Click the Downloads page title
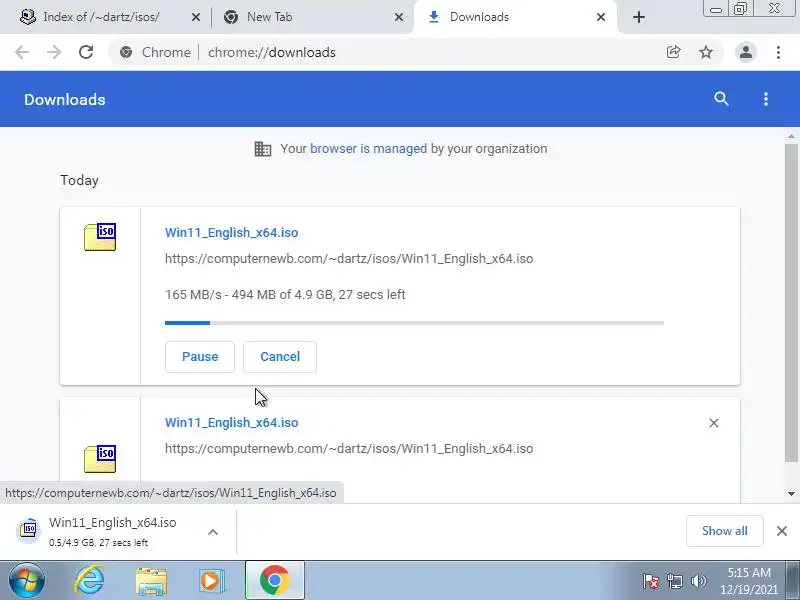This screenshot has height=600, width=800. pos(65,99)
